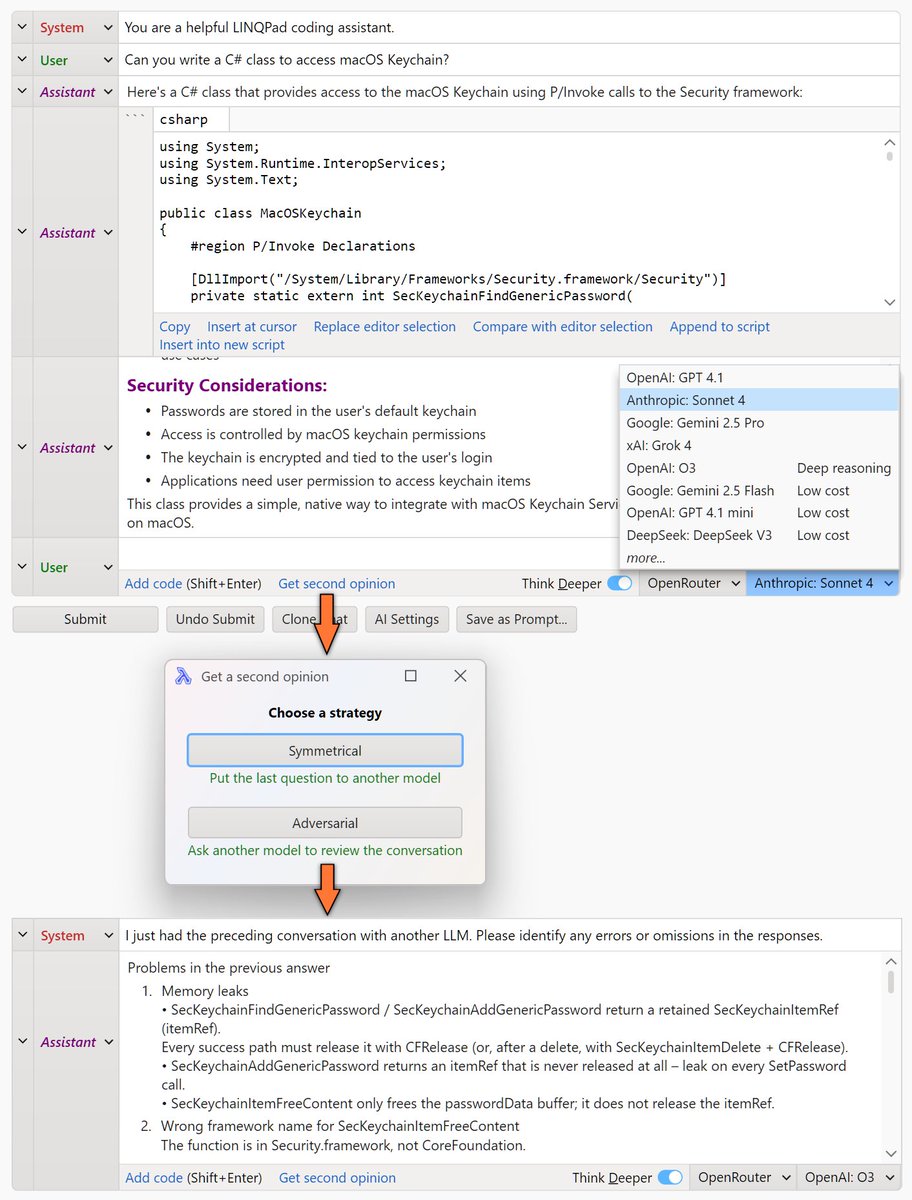Toggle Think Deeper switch beside OpenAI: O3 selector
Image resolution: width=912 pixels, height=1200 pixels.
pos(670,1178)
